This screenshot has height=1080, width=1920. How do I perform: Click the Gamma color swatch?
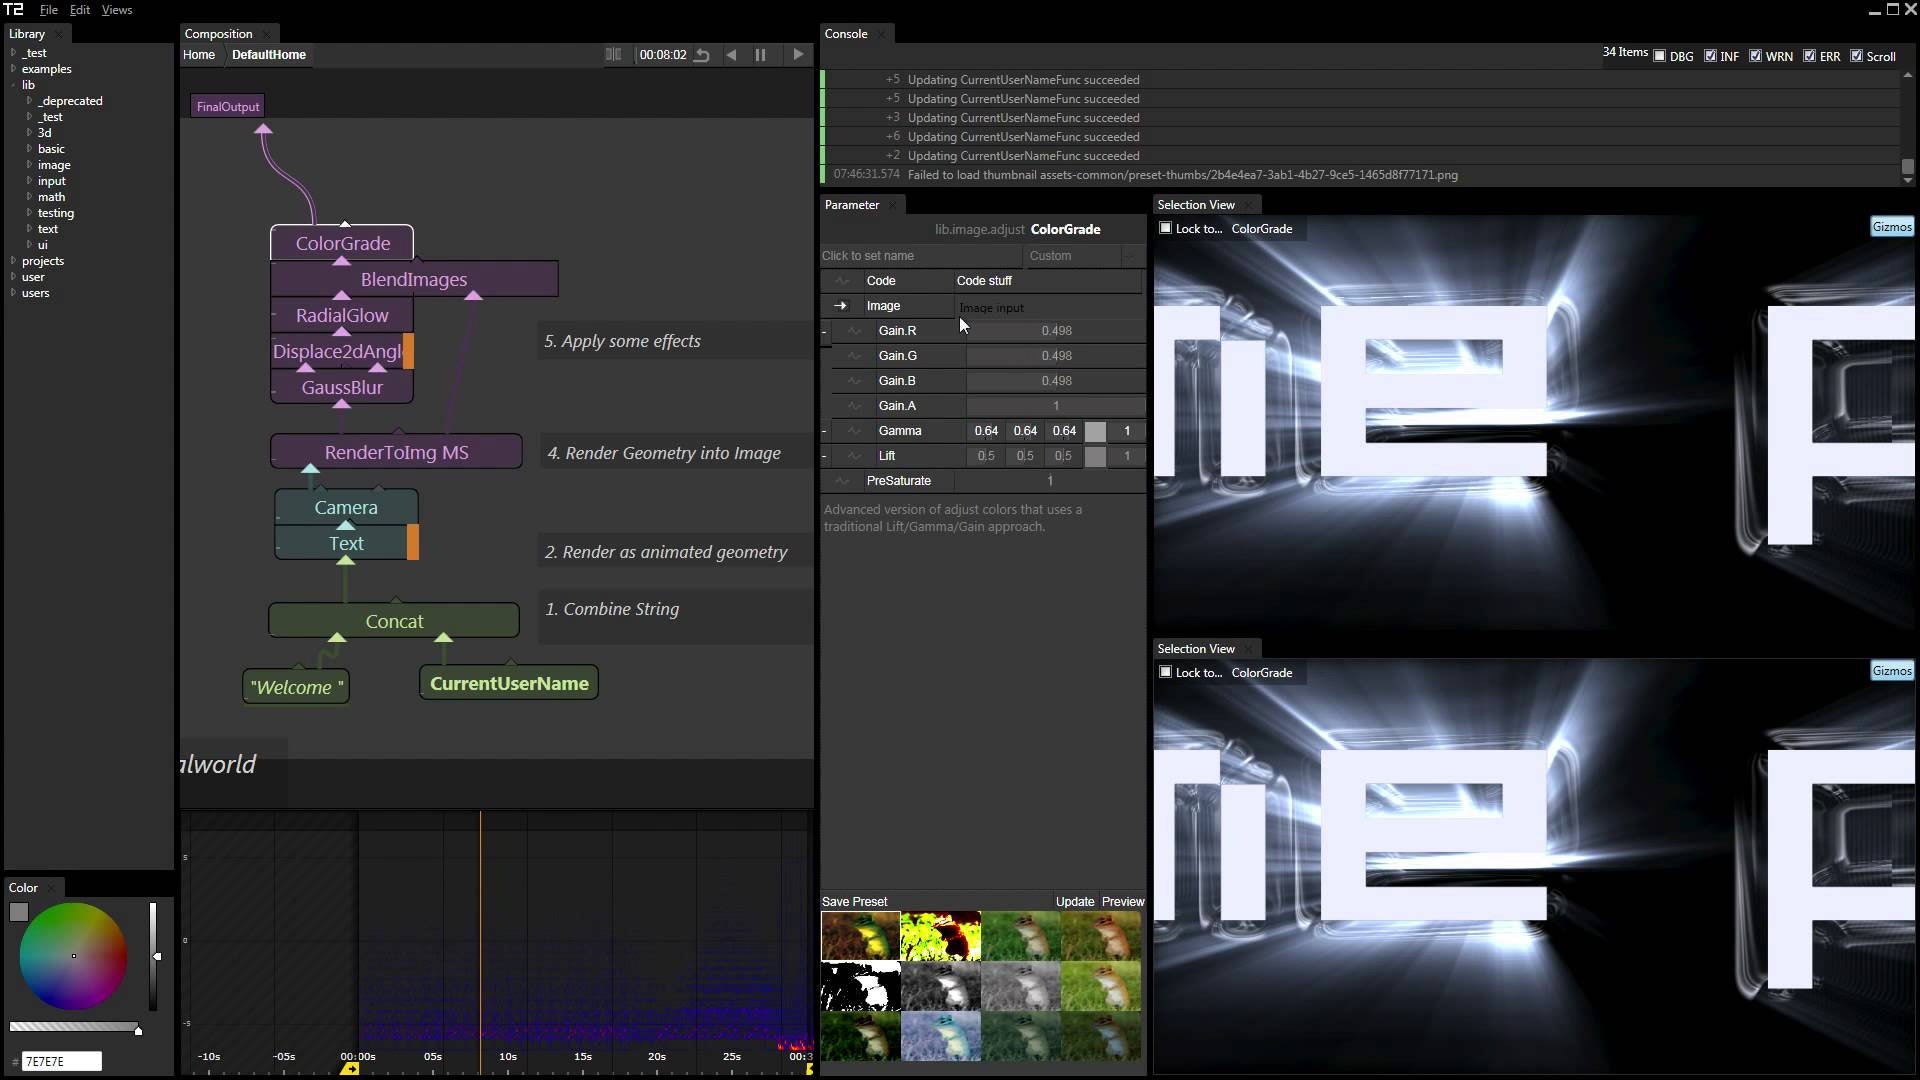click(x=1096, y=431)
